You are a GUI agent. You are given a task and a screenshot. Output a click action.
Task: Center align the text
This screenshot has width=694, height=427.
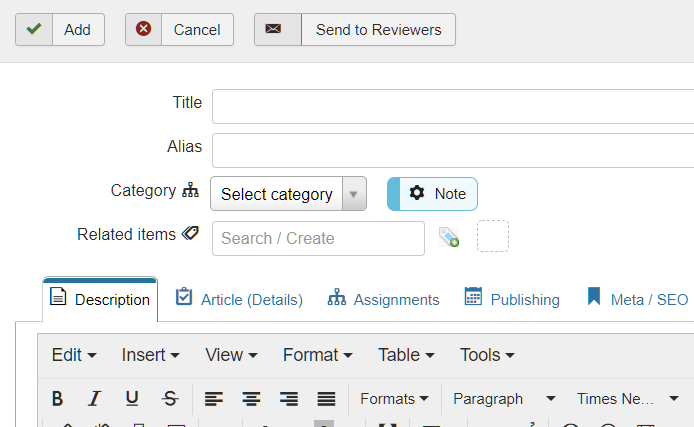click(x=251, y=399)
